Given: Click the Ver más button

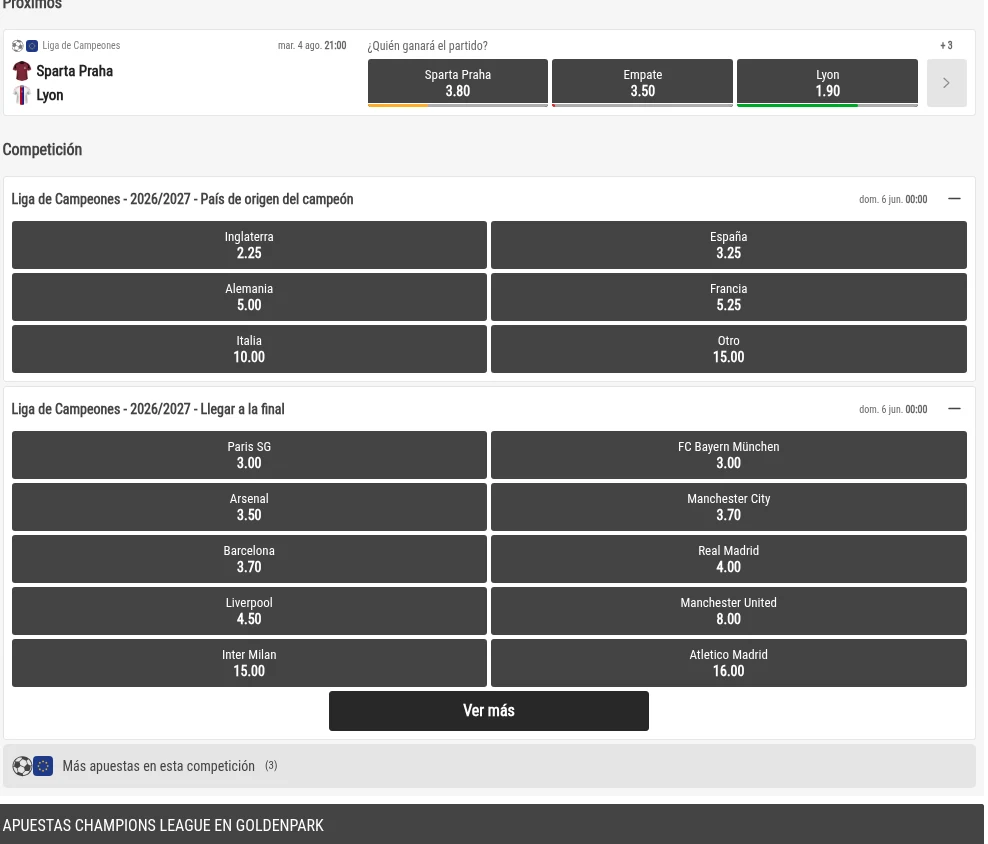Looking at the screenshot, I should [488, 711].
